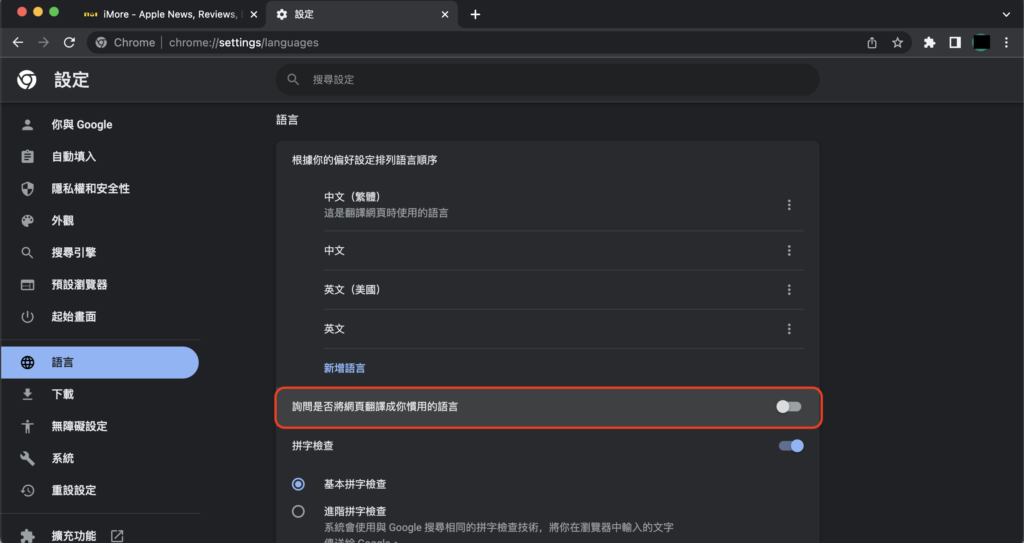
Task: Click the bookmark star icon
Action: [897, 43]
